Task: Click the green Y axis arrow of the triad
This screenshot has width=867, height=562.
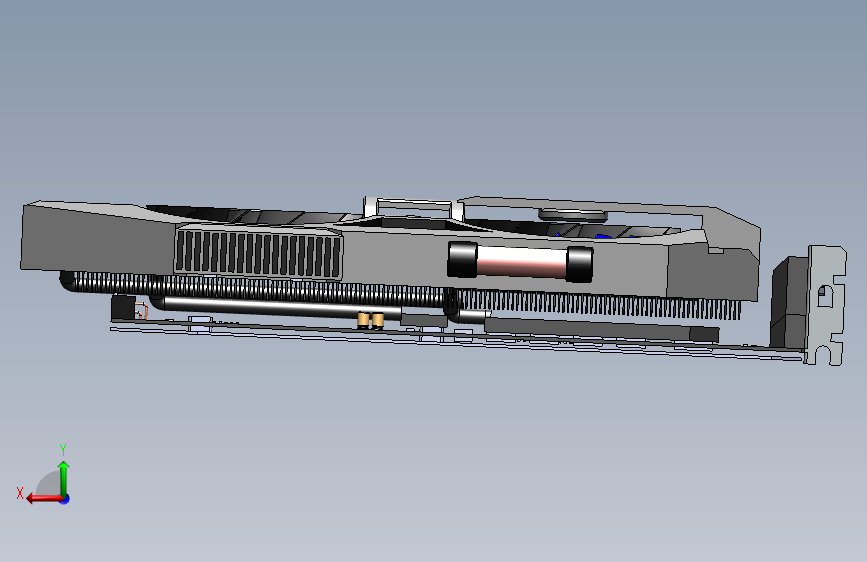Action: (x=64, y=478)
